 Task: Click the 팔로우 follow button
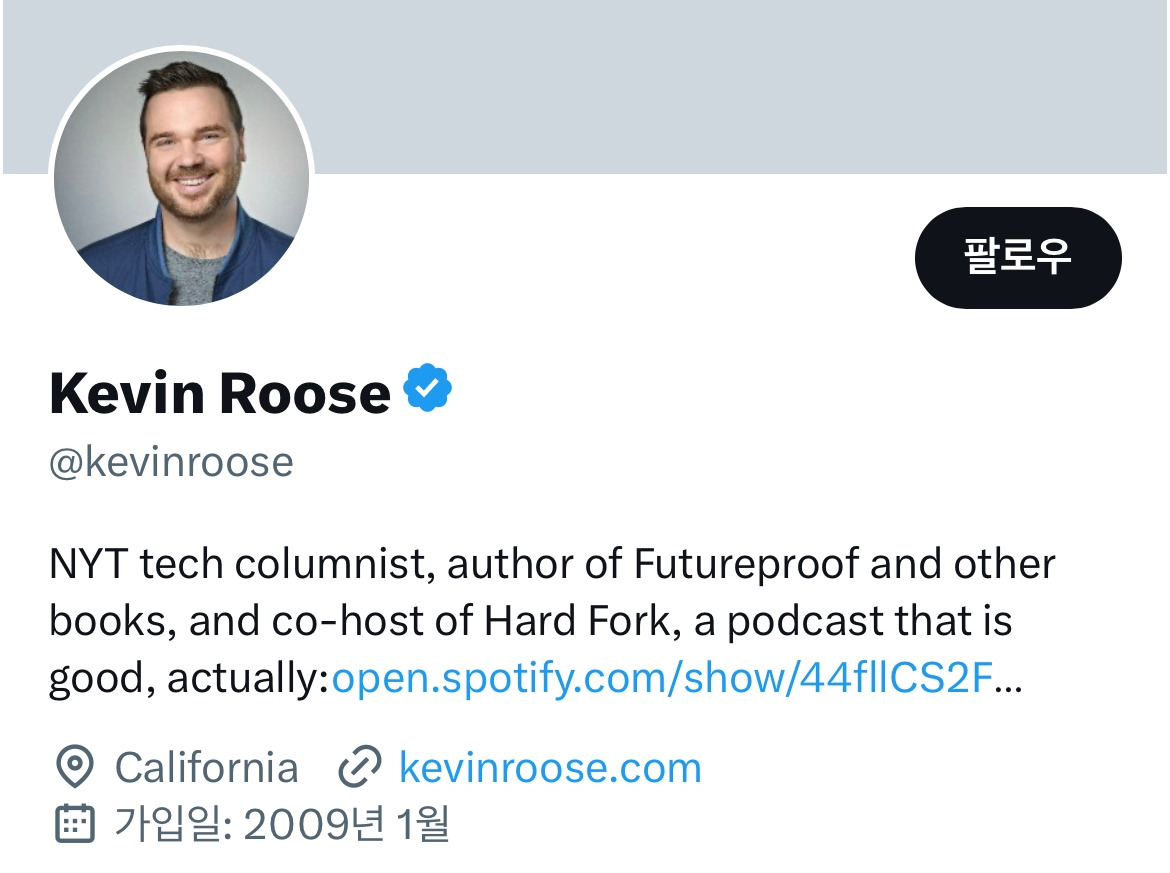point(1018,257)
